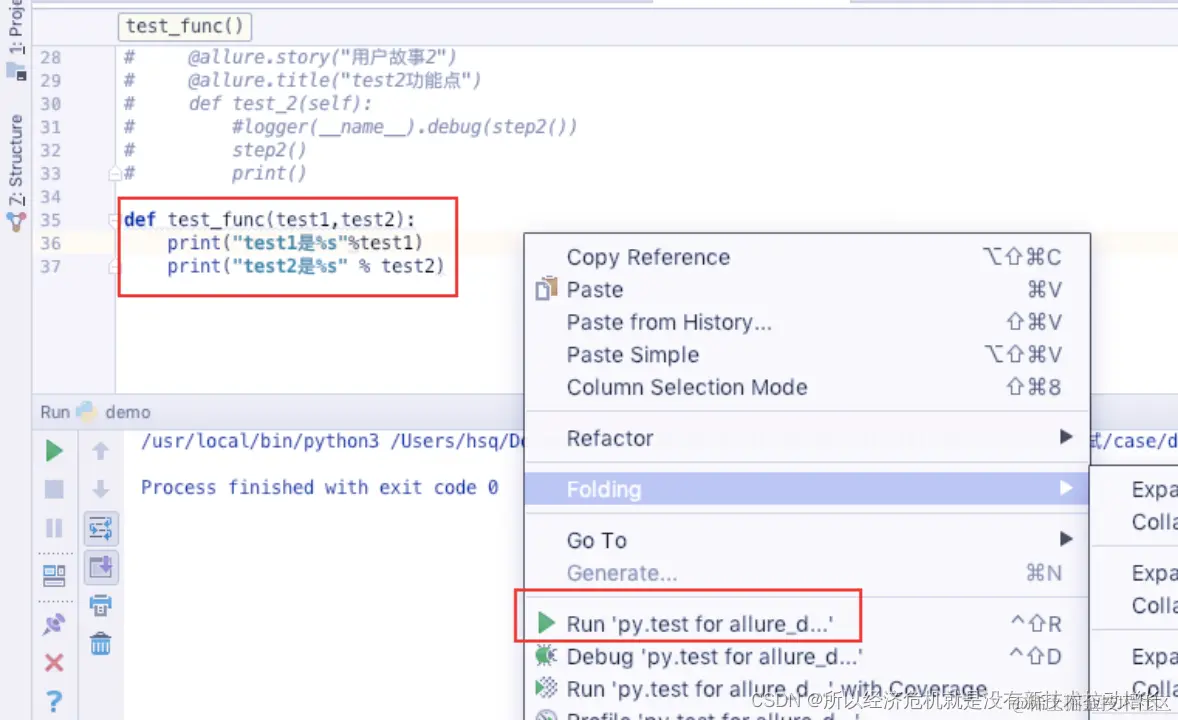
Task: Click the fold end marker at line 37
Action: coord(113,266)
